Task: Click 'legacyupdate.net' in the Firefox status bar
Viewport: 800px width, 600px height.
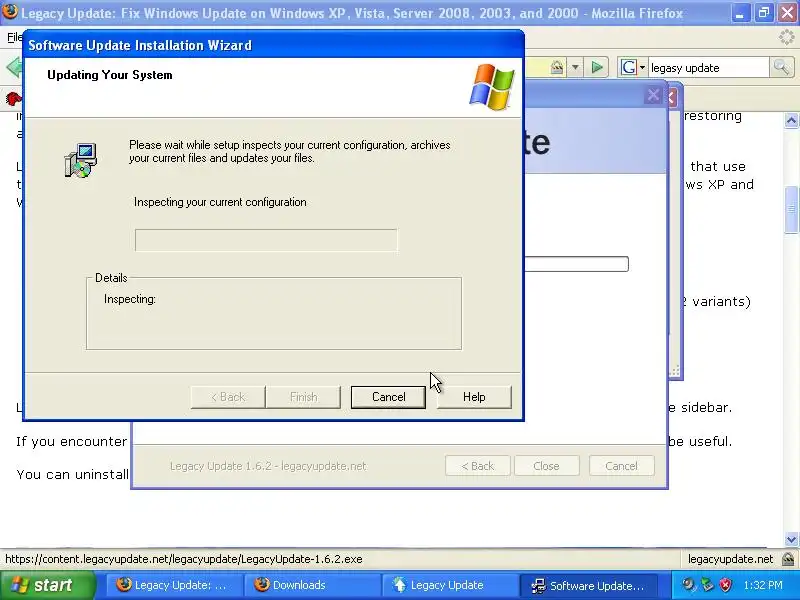Action: (x=730, y=559)
